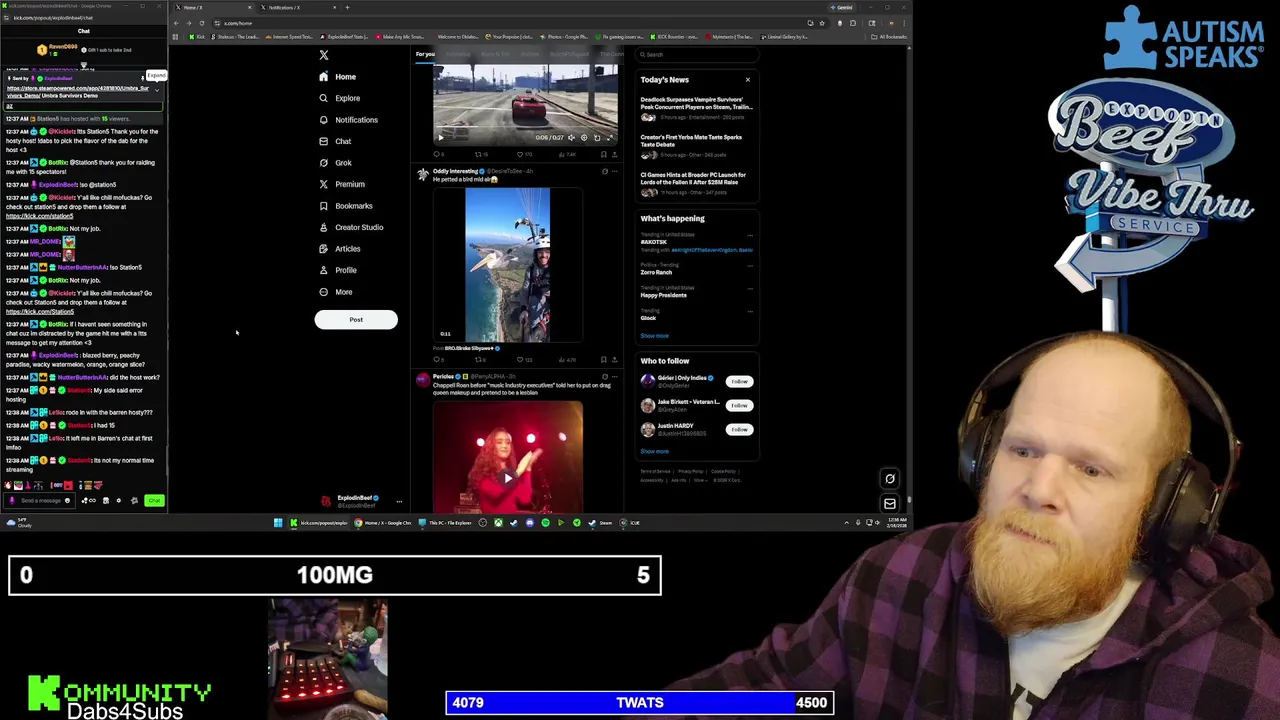Open Chat in the X sidebar

click(x=334, y=141)
